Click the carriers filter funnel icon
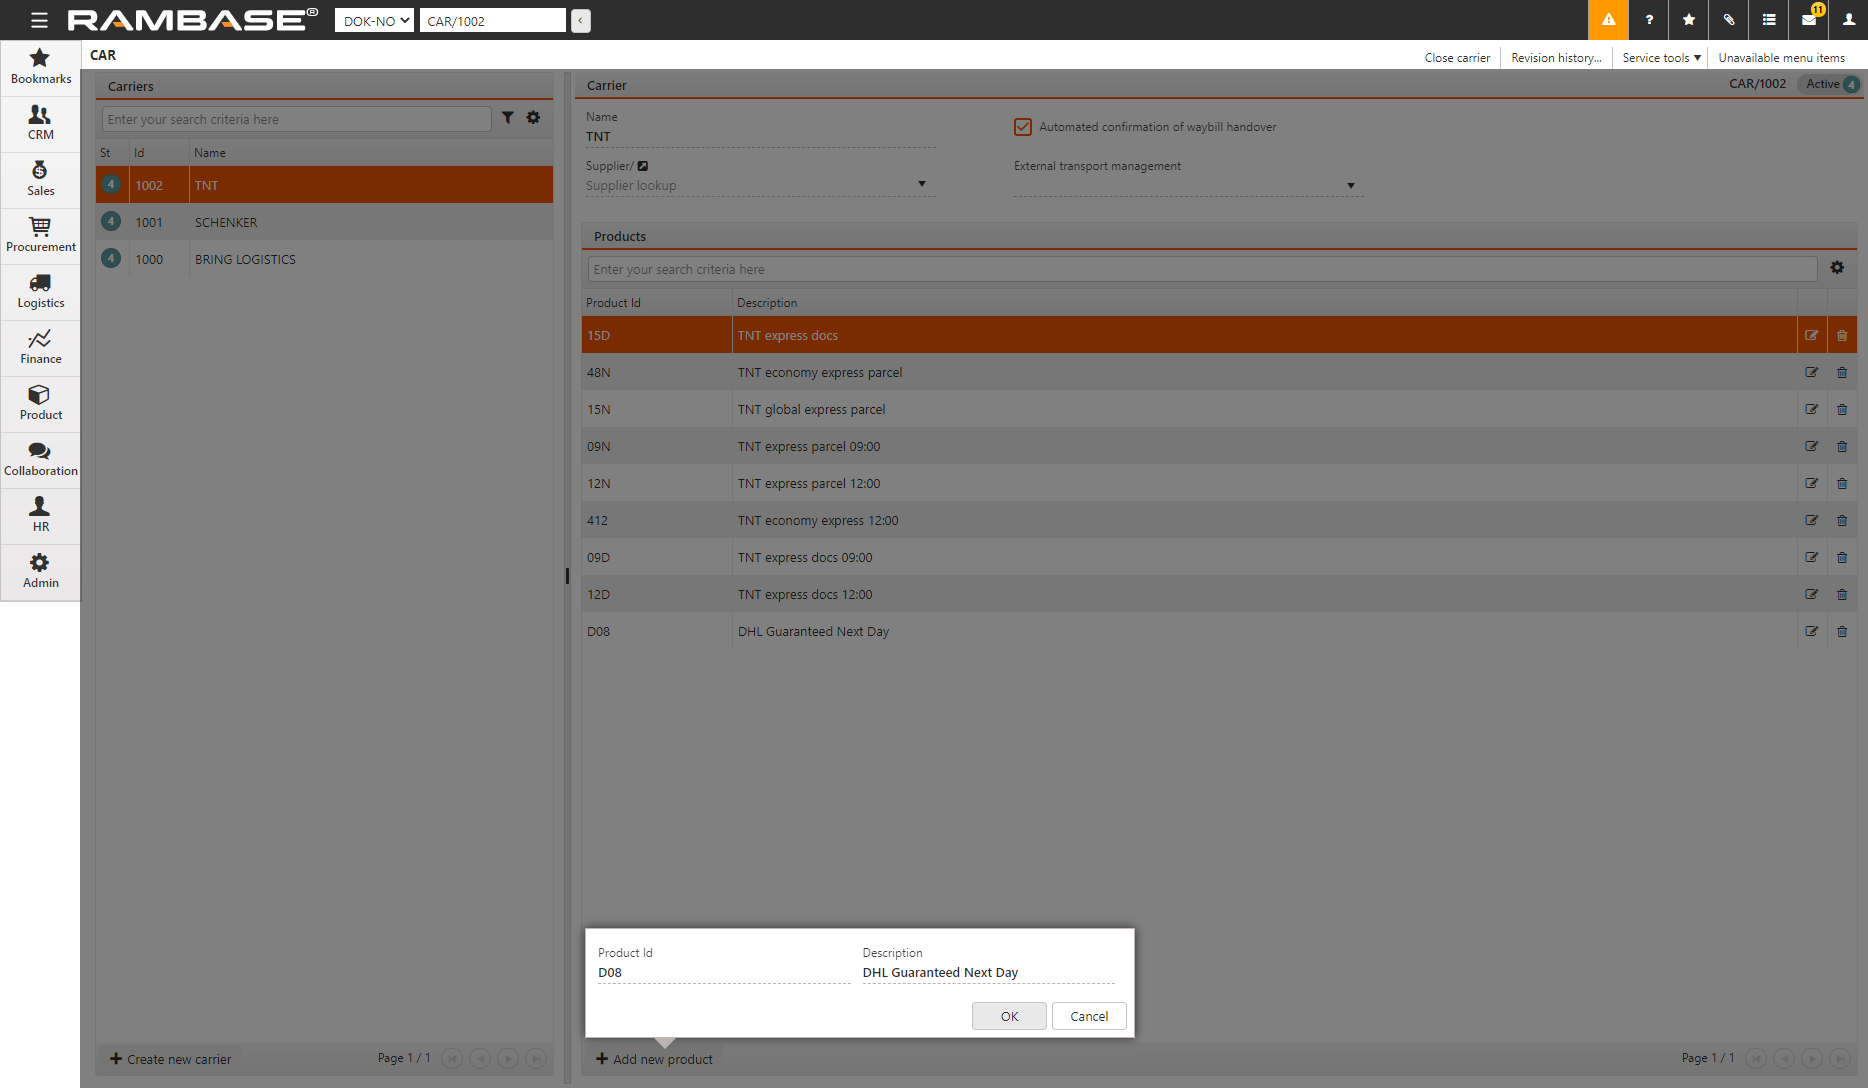The image size is (1868, 1089). [x=508, y=118]
